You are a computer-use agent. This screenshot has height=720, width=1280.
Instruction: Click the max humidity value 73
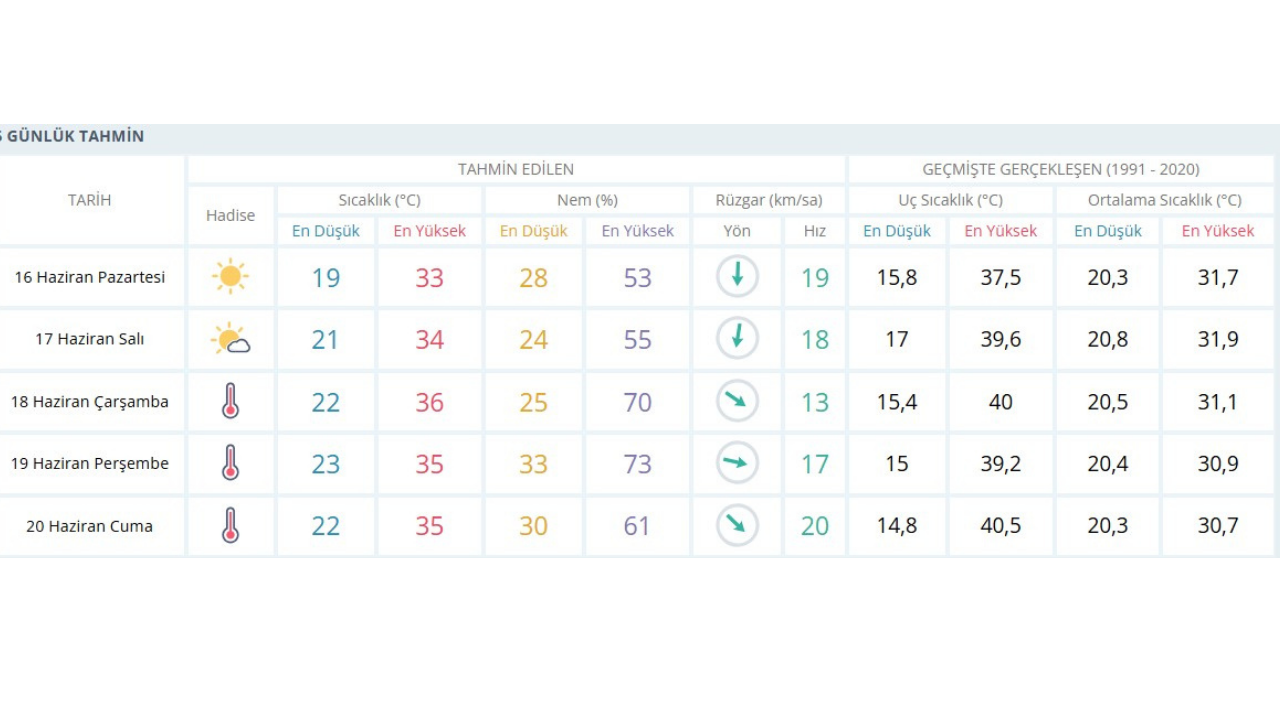click(637, 464)
